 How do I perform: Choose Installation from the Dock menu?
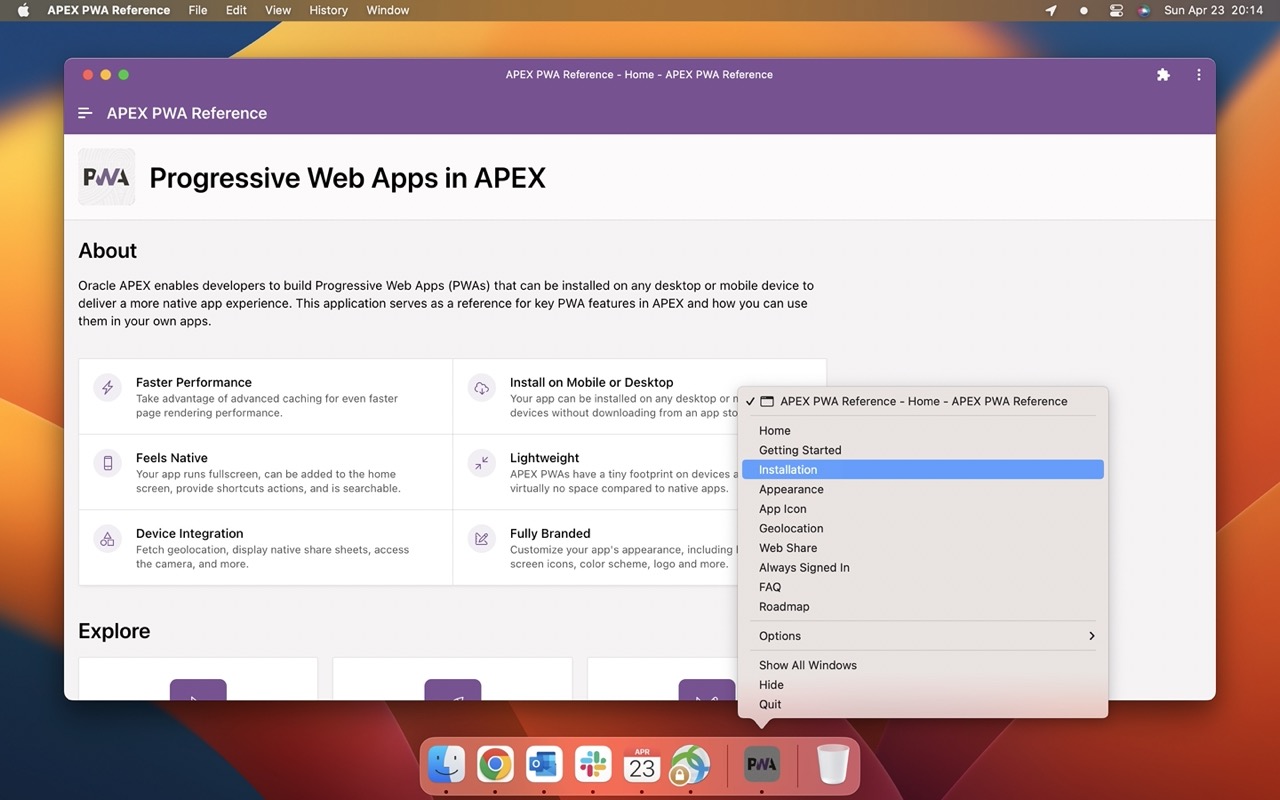click(788, 469)
